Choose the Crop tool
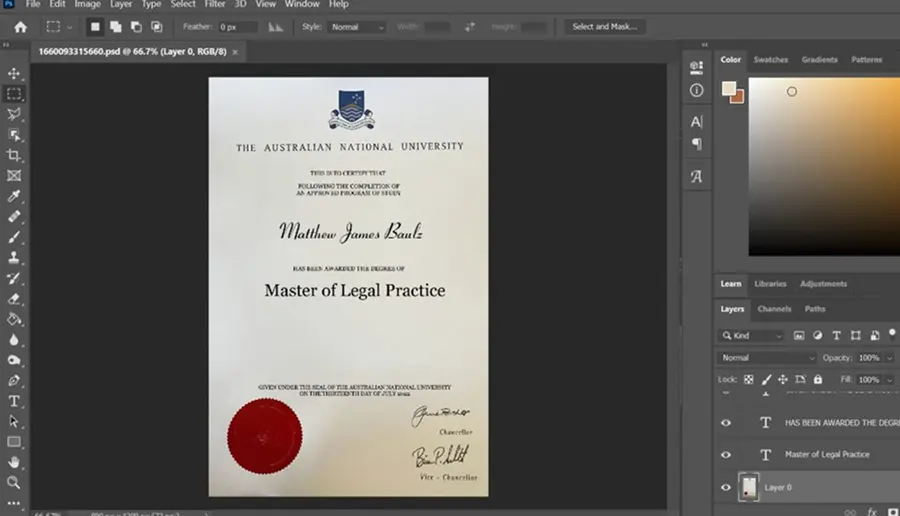 click(14, 155)
